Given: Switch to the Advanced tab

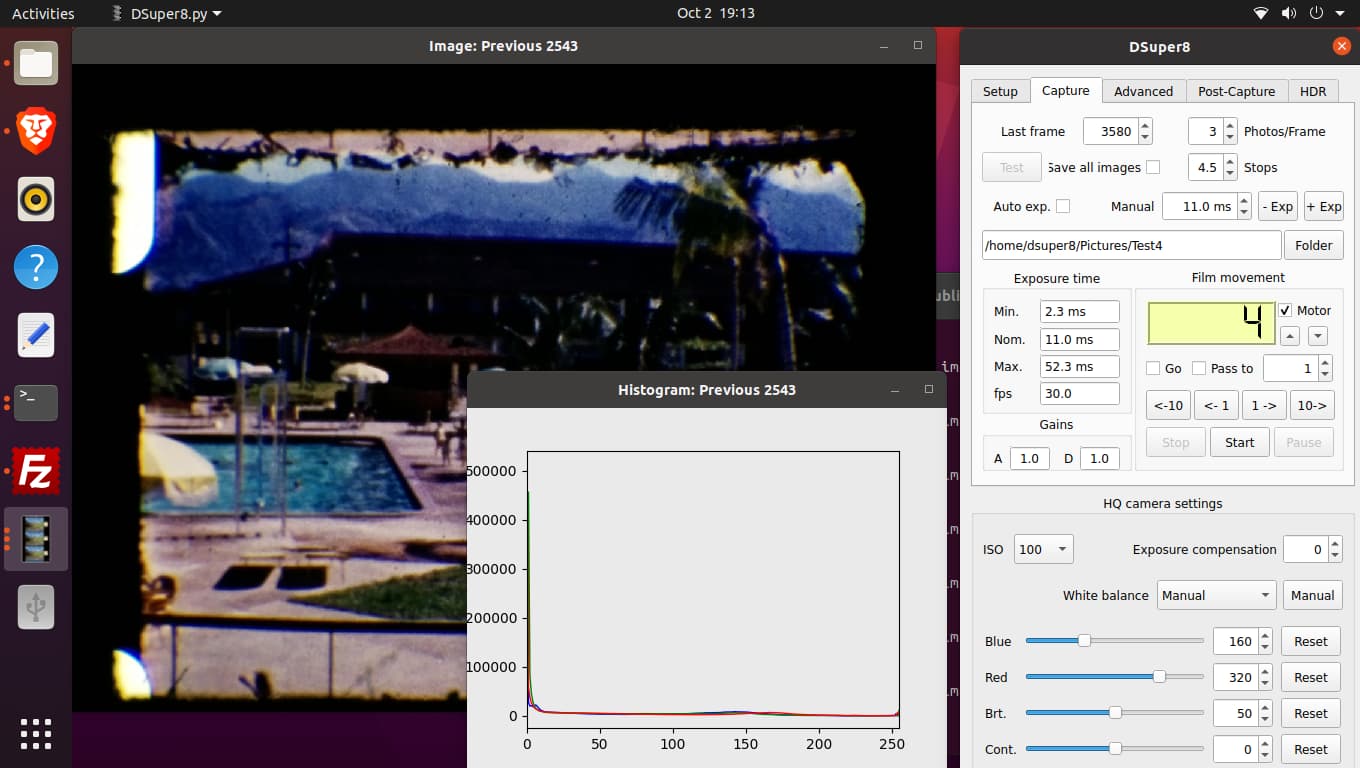Looking at the screenshot, I should click(x=1143, y=91).
